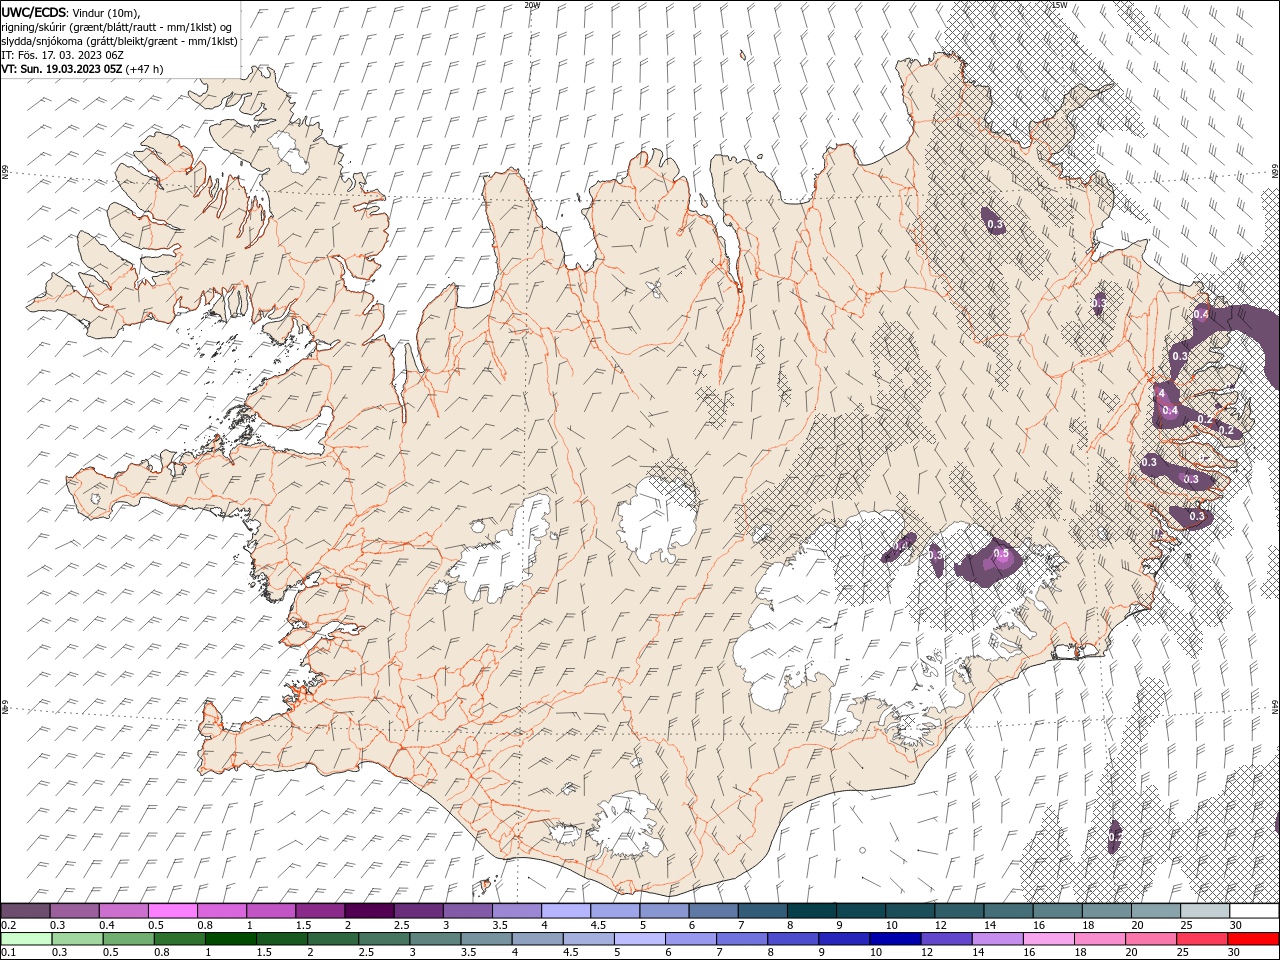The width and height of the screenshot is (1280, 960).
Task: Click the 'rigning/skúrir' legend description line
Action: point(116,27)
